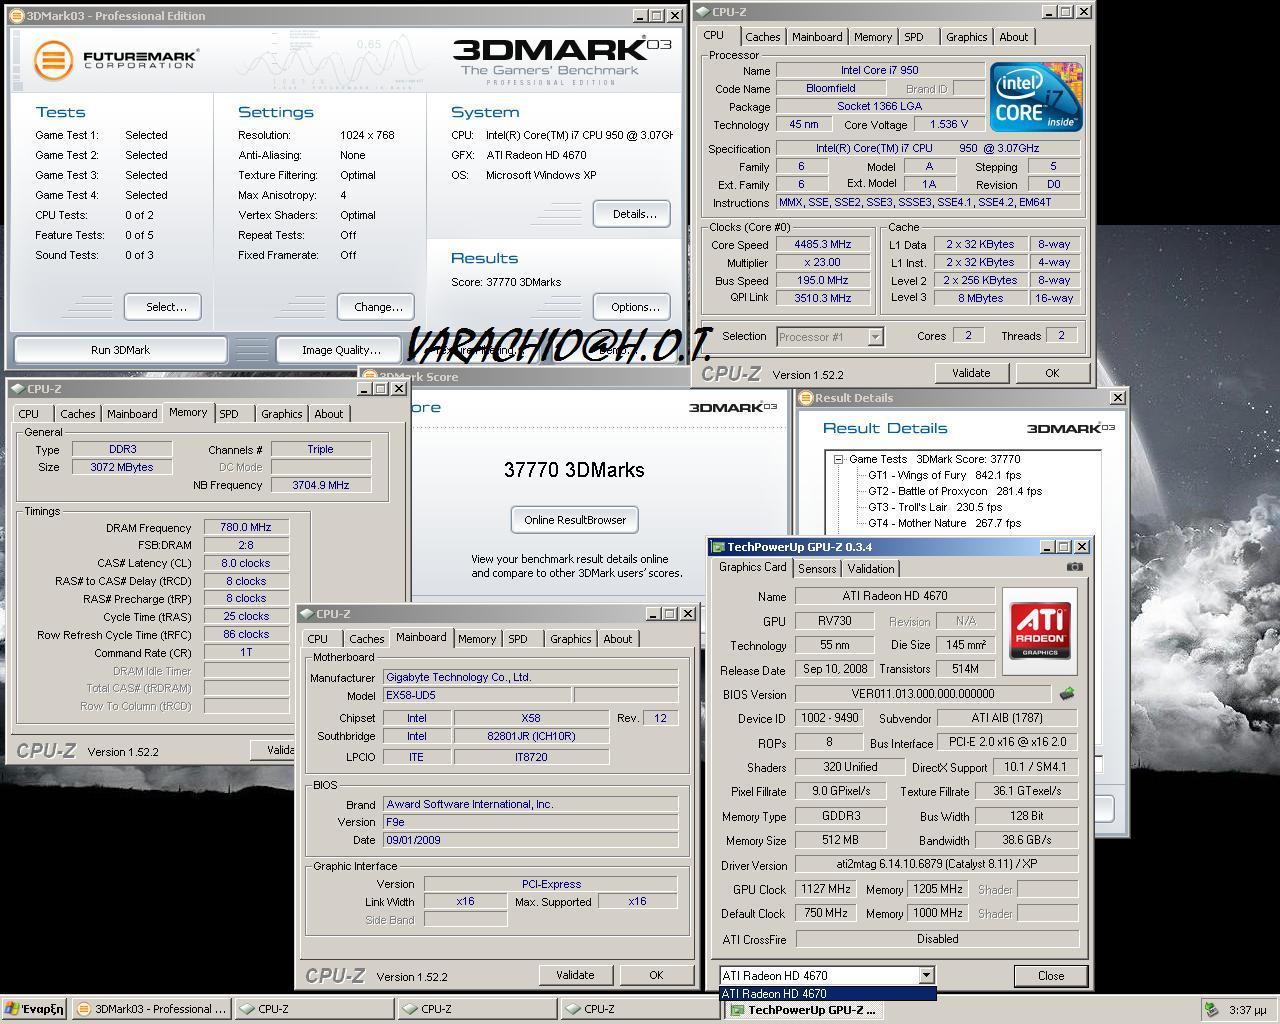Click the BIOS save chip icon in GPU-Z
Viewport: 1280px width, 1024px height.
tap(1067, 693)
